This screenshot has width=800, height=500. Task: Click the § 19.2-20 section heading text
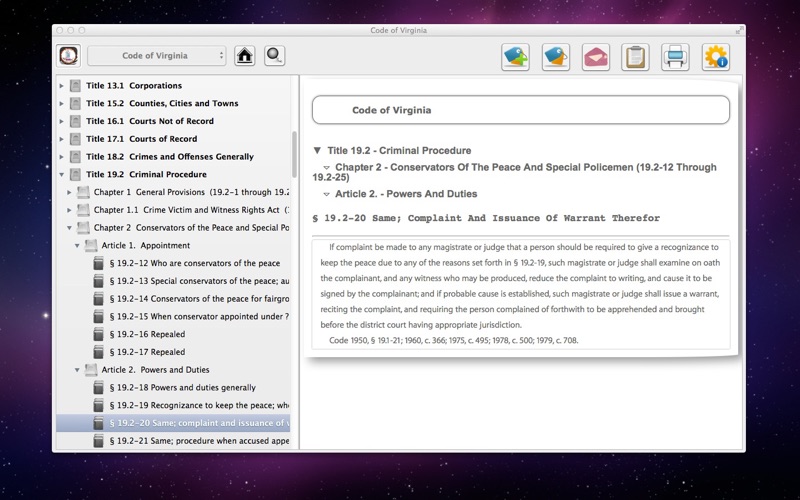click(x=486, y=218)
